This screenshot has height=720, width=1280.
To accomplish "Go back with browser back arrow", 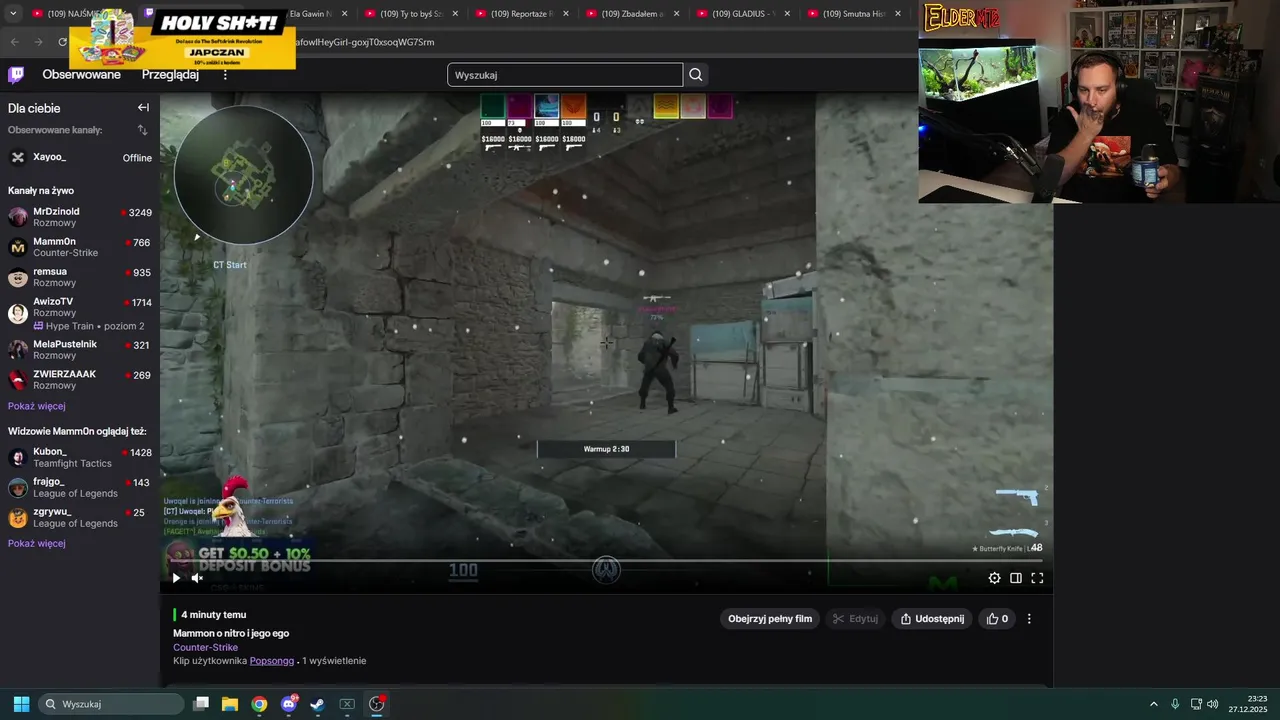I will click(15, 42).
